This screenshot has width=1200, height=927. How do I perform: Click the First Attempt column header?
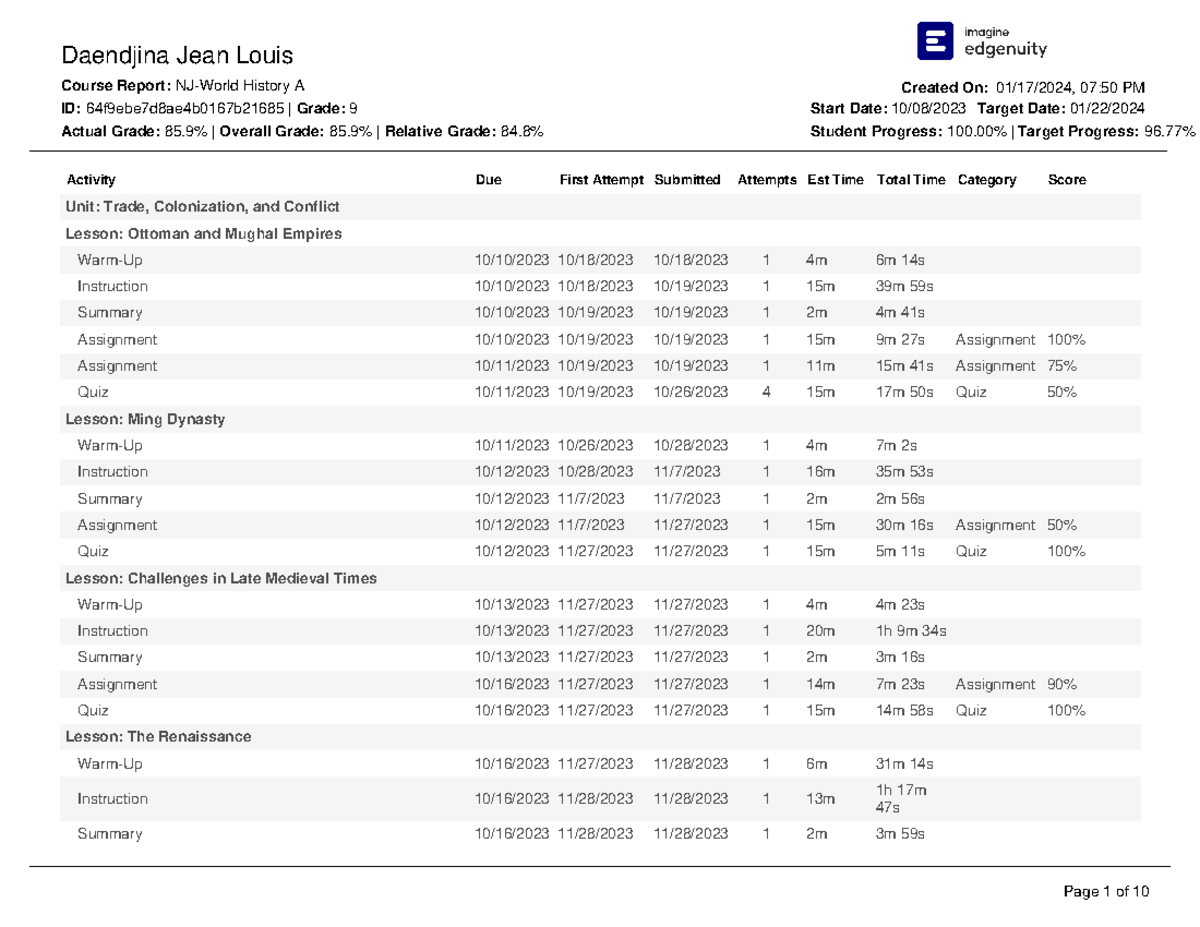pos(601,180)
